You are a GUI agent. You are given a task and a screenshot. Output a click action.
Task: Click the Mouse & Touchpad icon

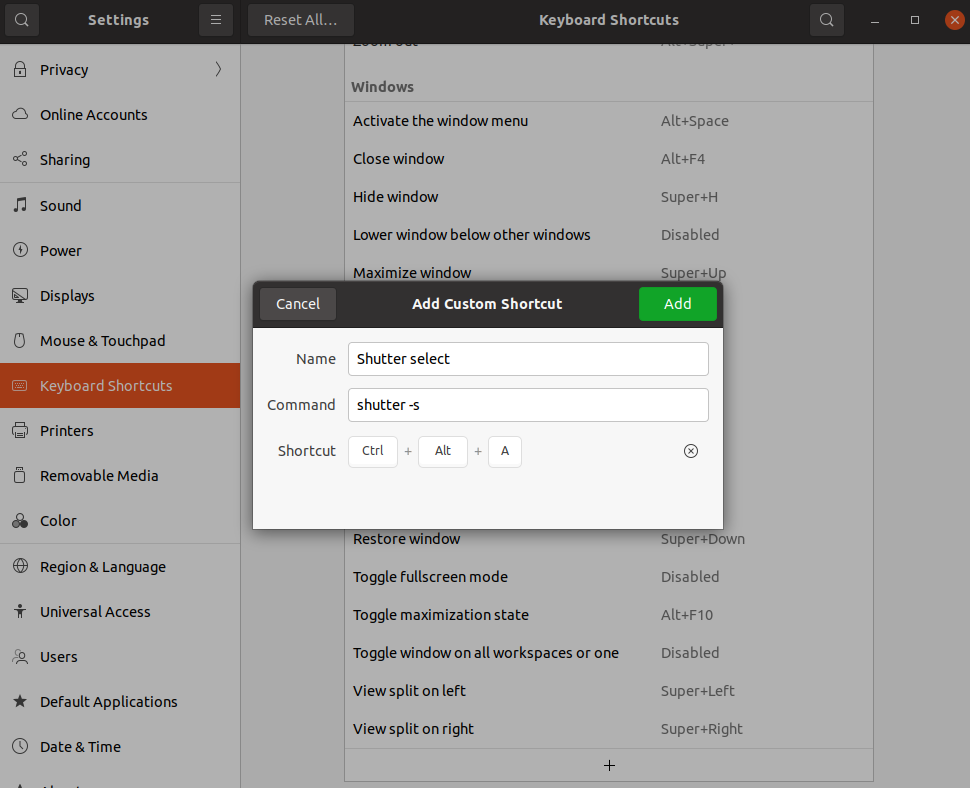point(20,340)
